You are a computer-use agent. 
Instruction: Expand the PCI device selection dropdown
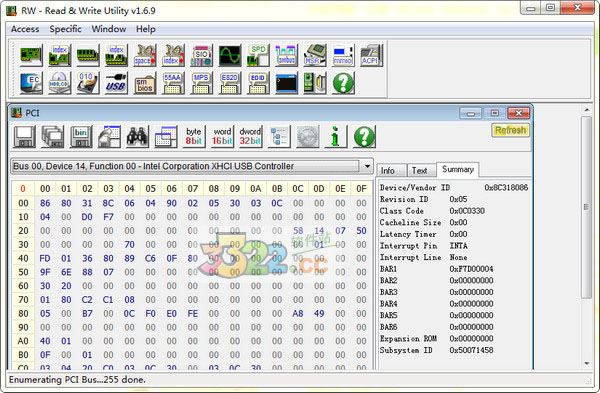pyautogui.click(x=367, y=166)
